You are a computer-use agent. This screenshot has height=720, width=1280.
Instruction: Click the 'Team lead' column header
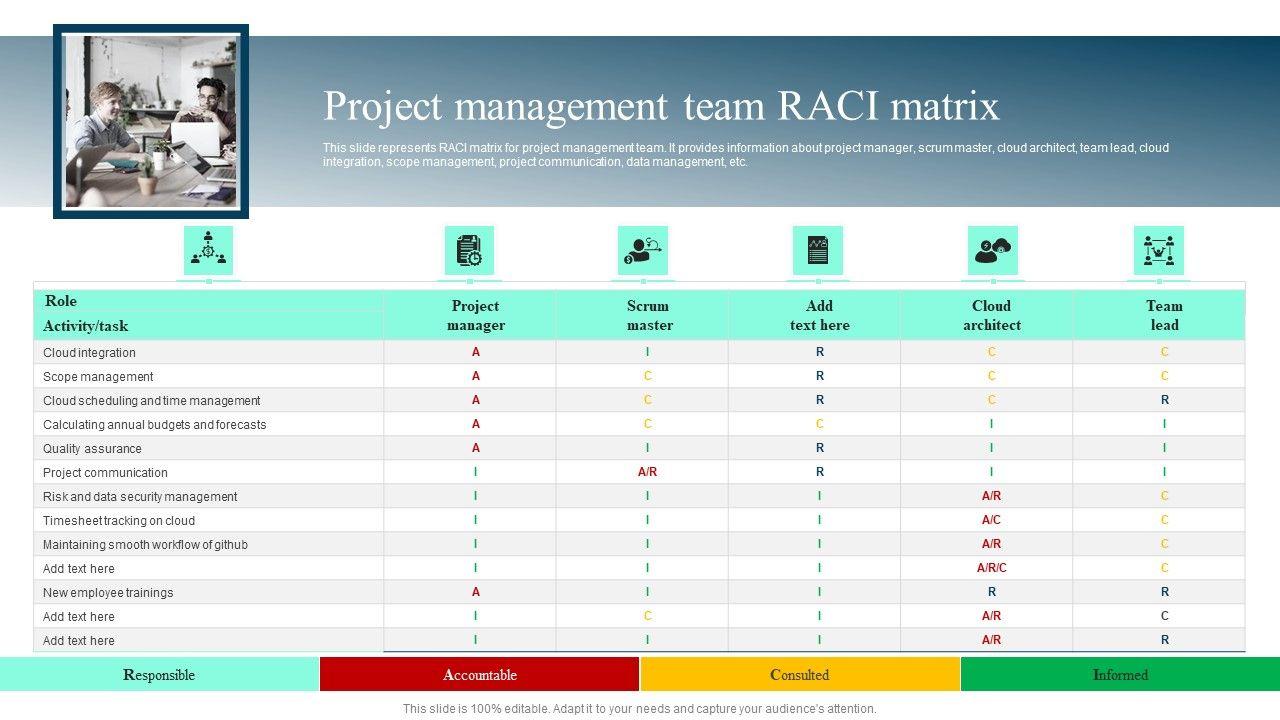click(x=1165, y=315)
